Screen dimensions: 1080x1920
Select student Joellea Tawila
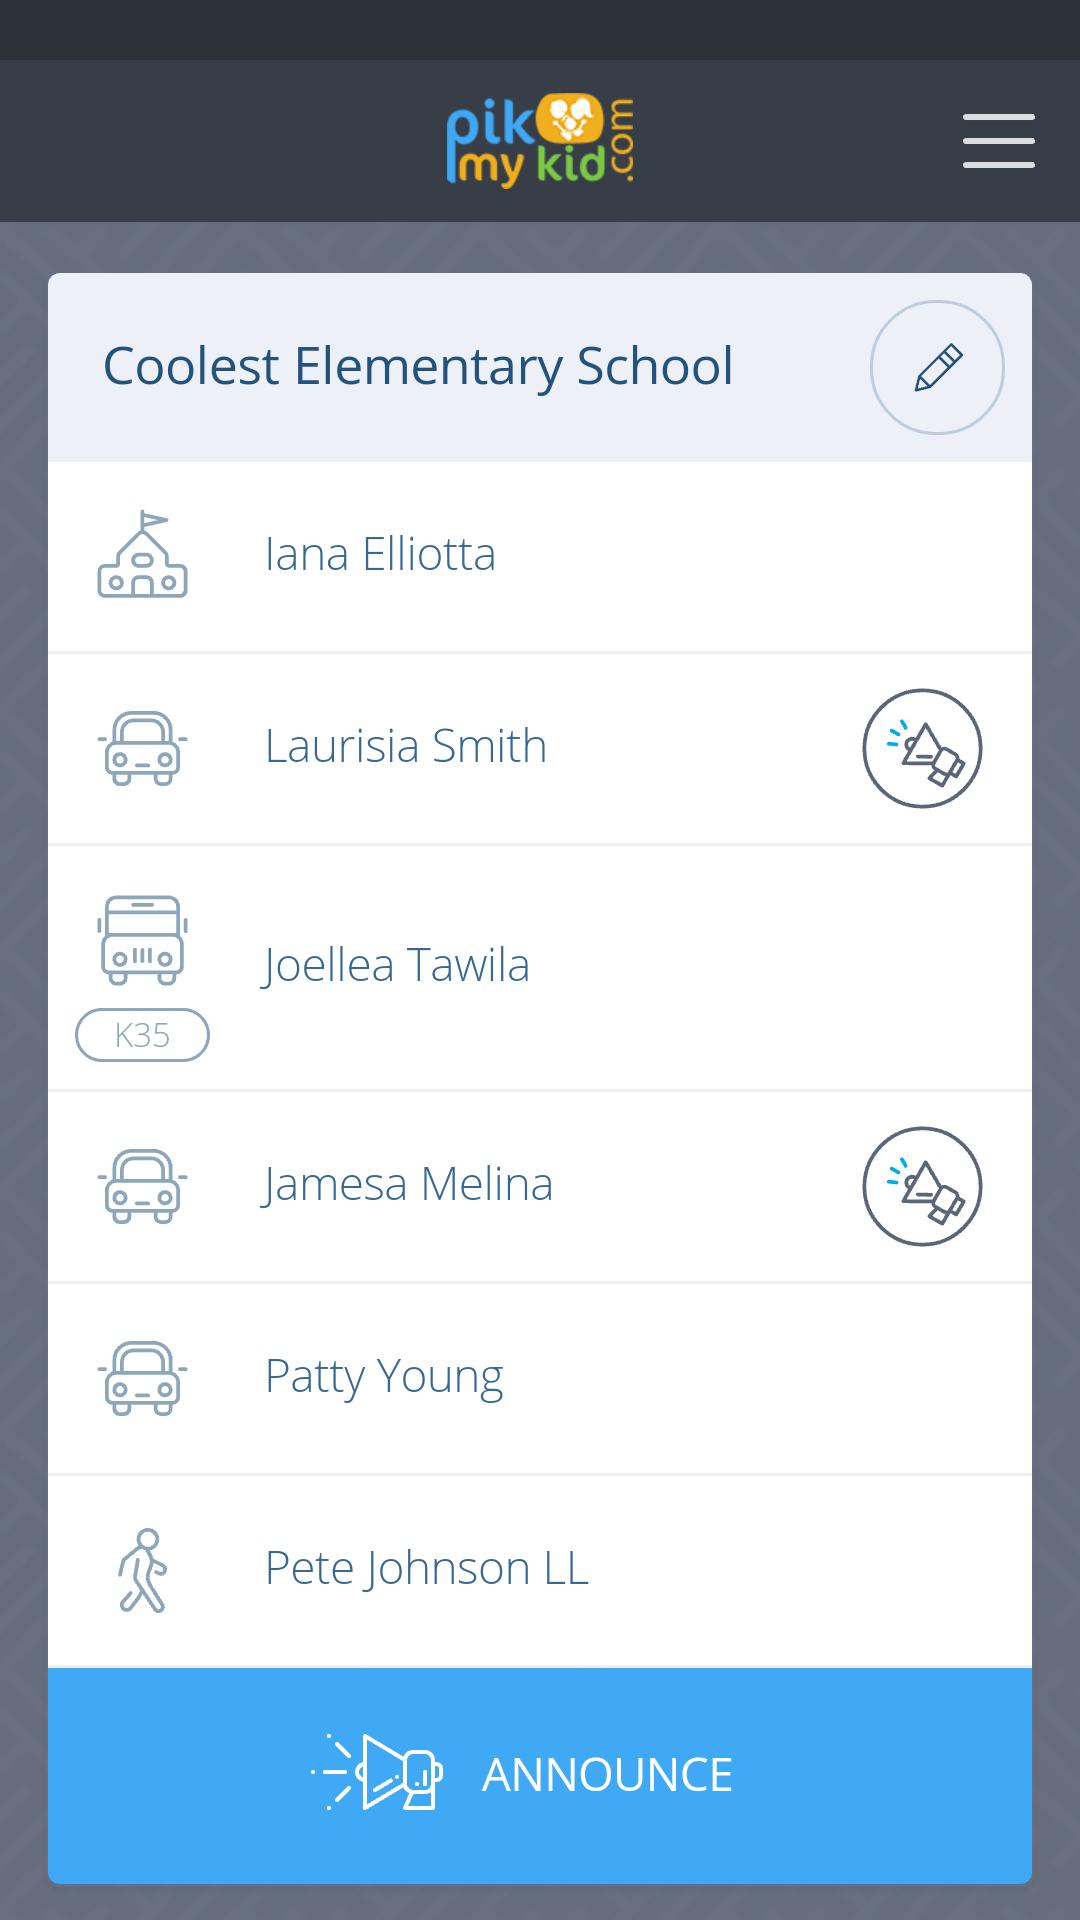point(396,966)
